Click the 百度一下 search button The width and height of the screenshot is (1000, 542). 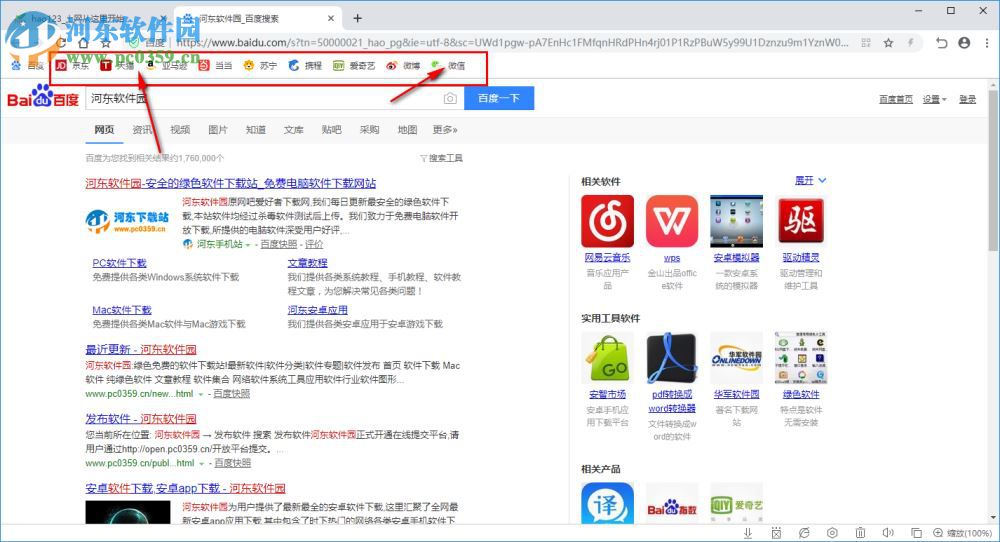pos(499,98)
